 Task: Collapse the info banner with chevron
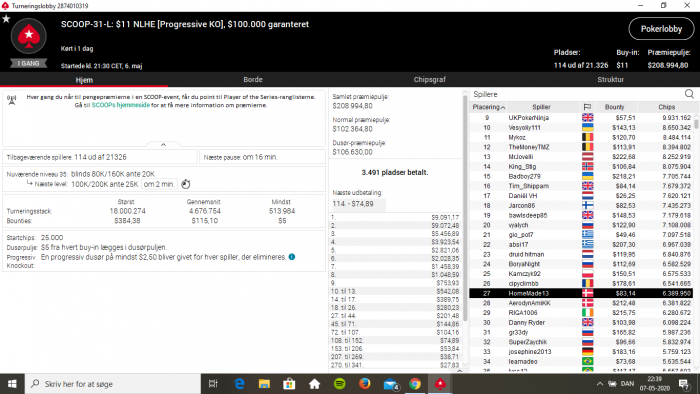pos(163,145)
